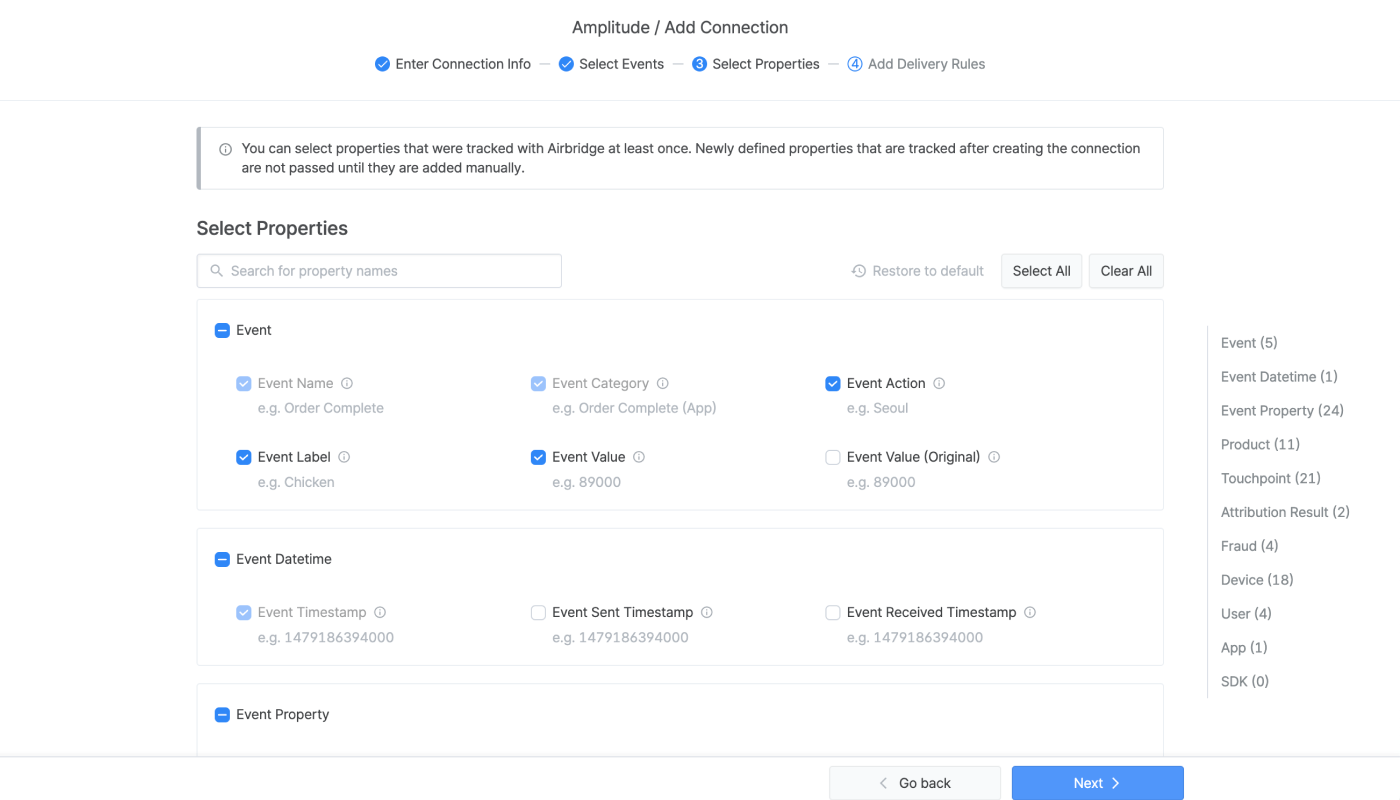The height and width of the screenshot is (800, 1400).
Task: Check the Event Received Timestamp checkbox
Action: click(833, 612)
